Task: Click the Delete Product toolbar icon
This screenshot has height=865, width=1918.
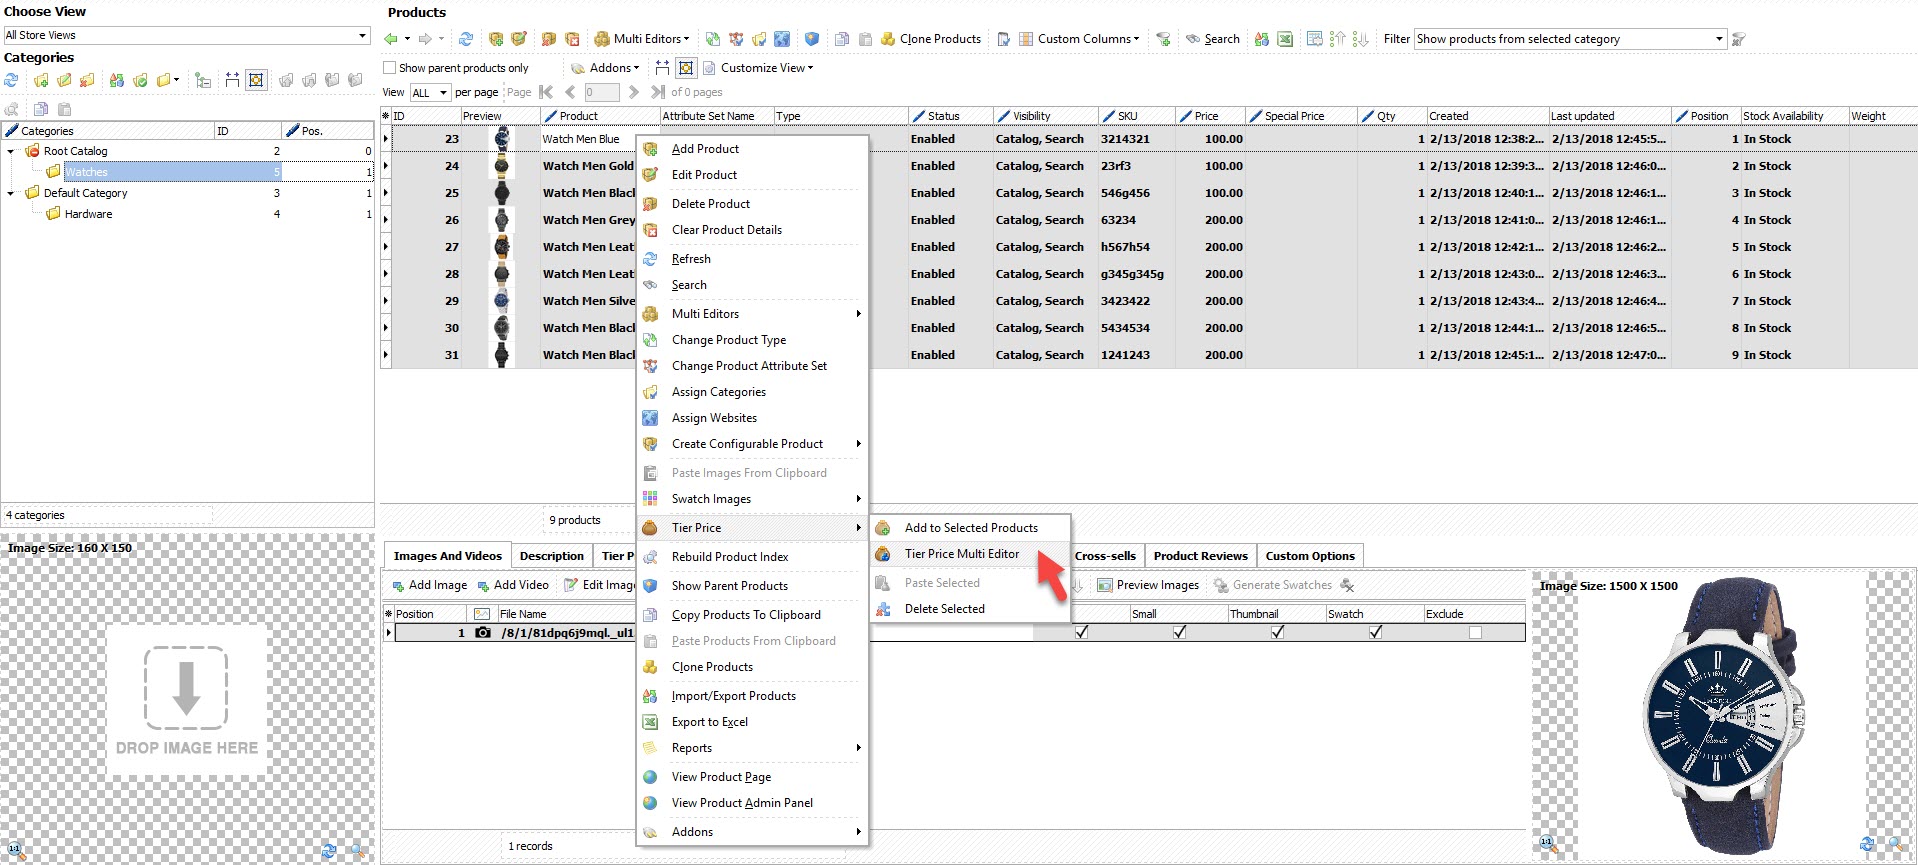Action: point(549,39)
